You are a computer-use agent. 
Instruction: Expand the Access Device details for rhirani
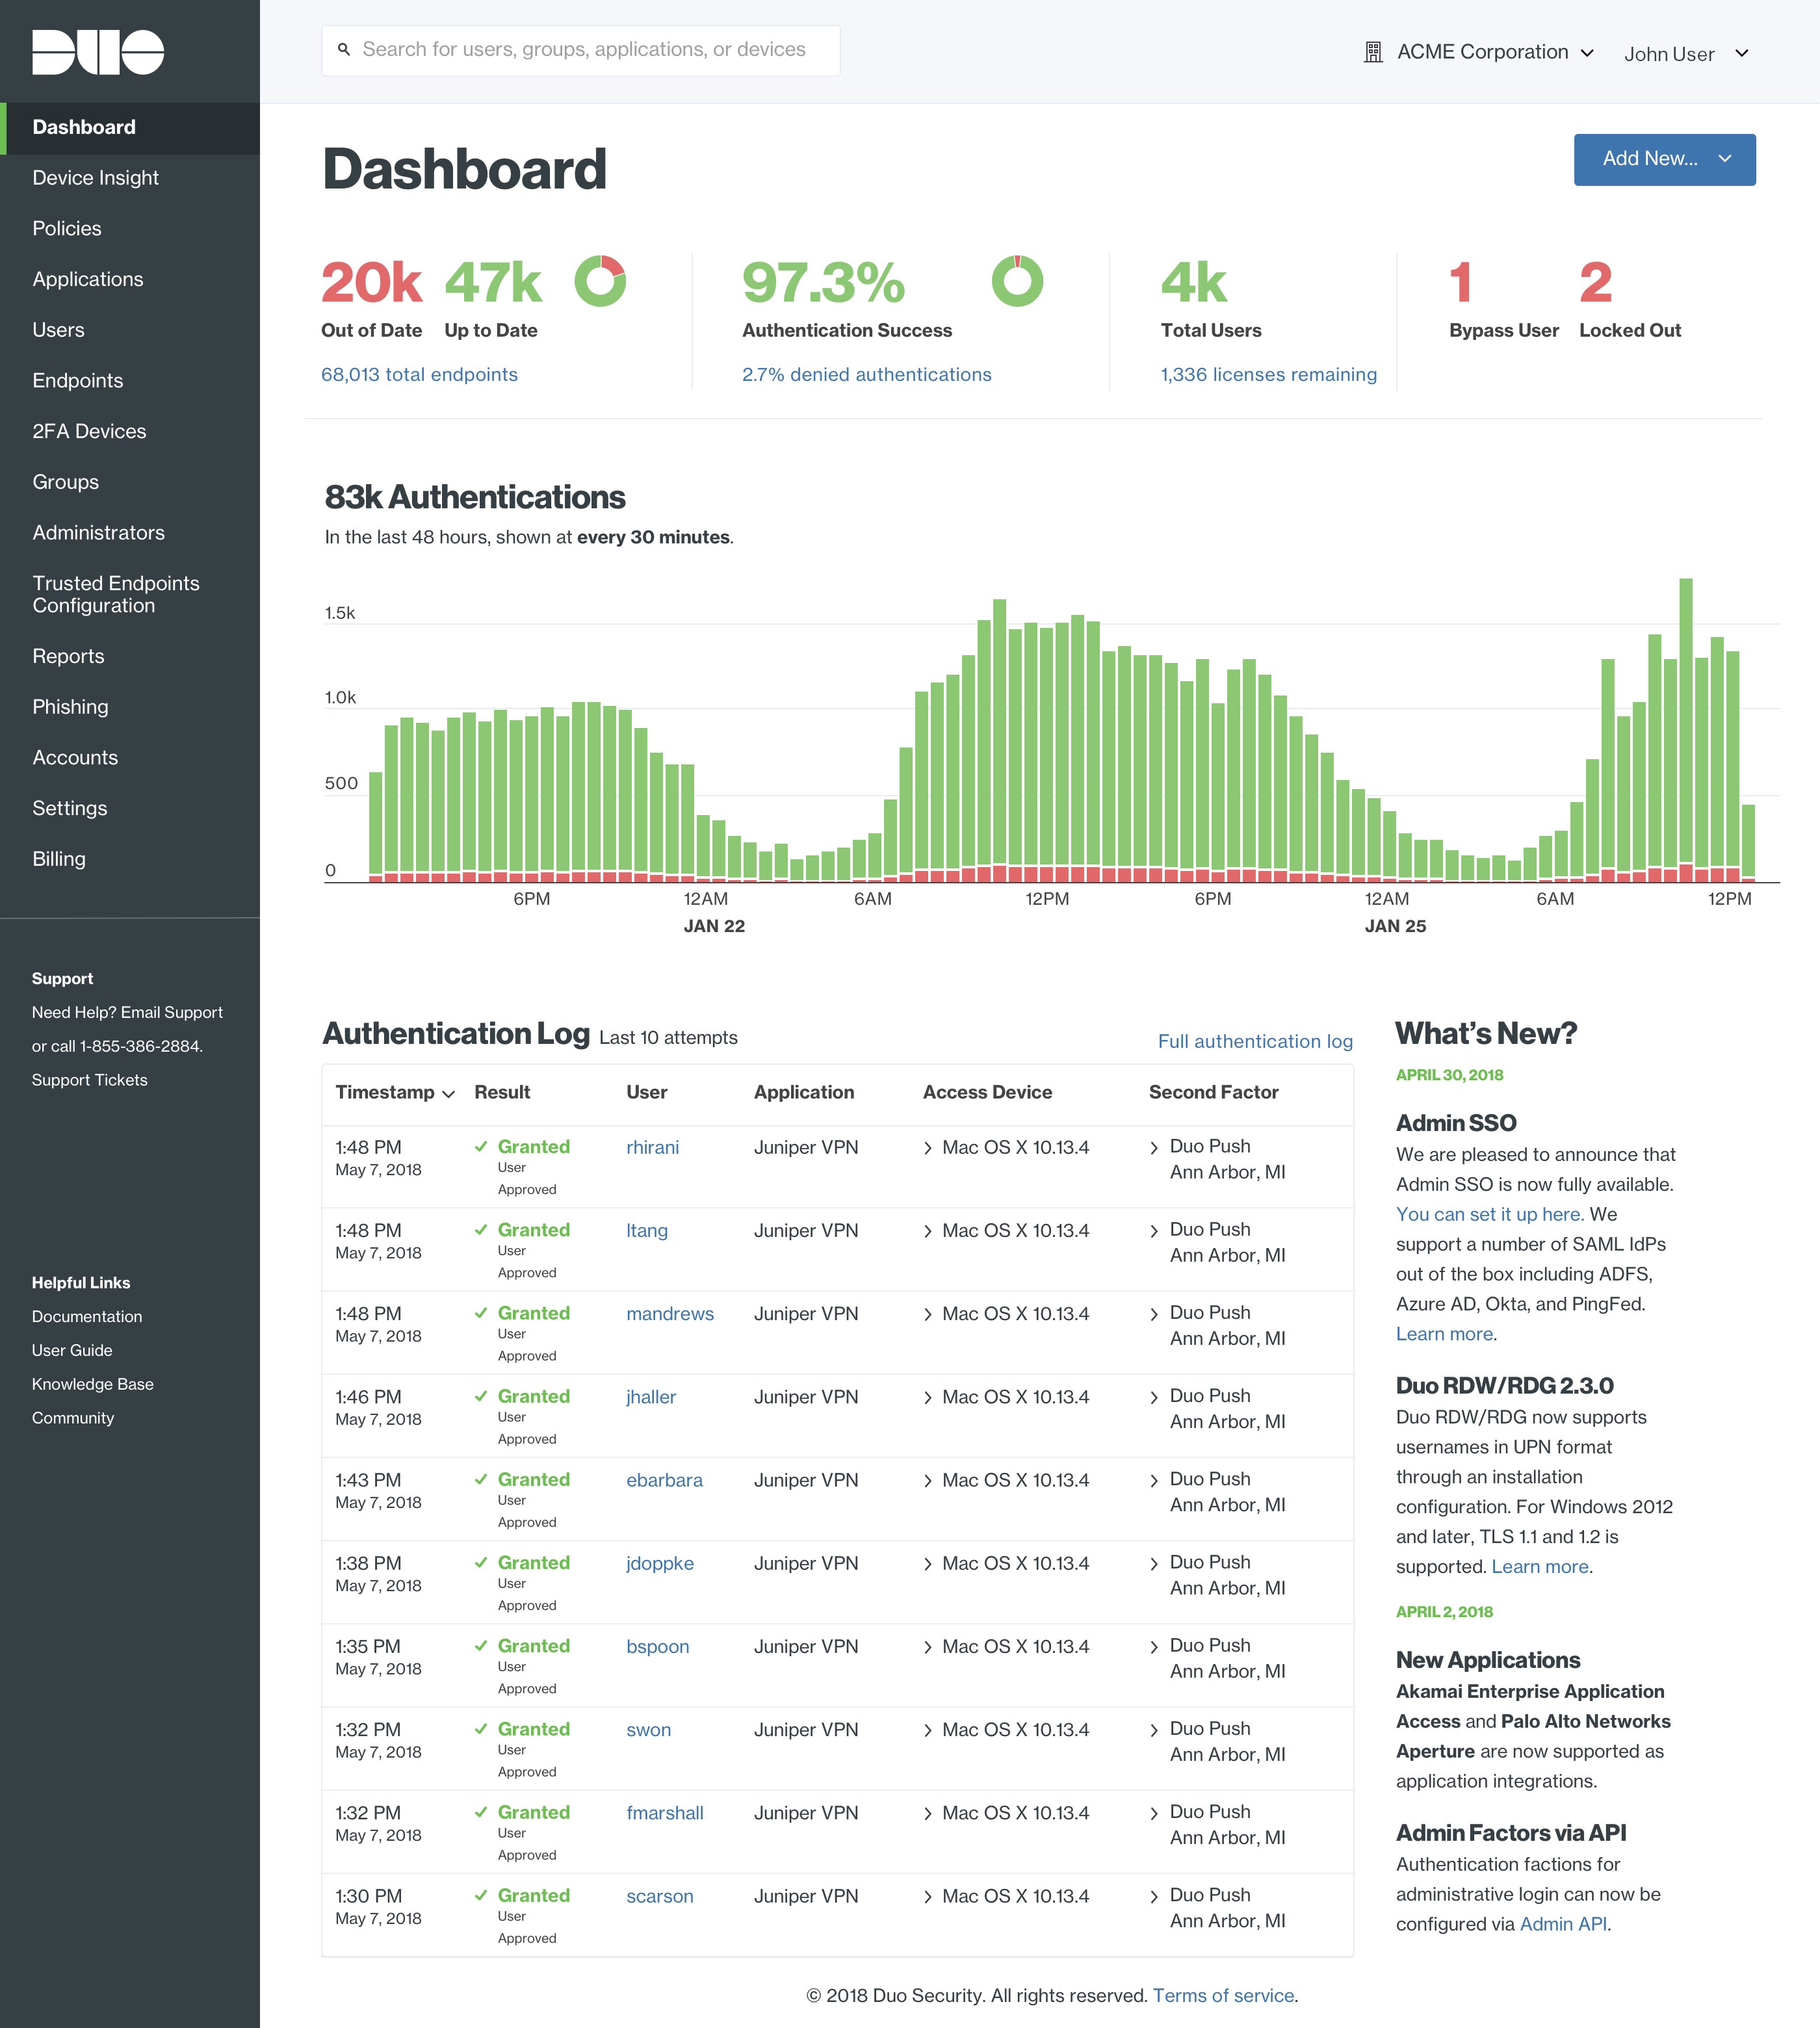point(928,1148)
